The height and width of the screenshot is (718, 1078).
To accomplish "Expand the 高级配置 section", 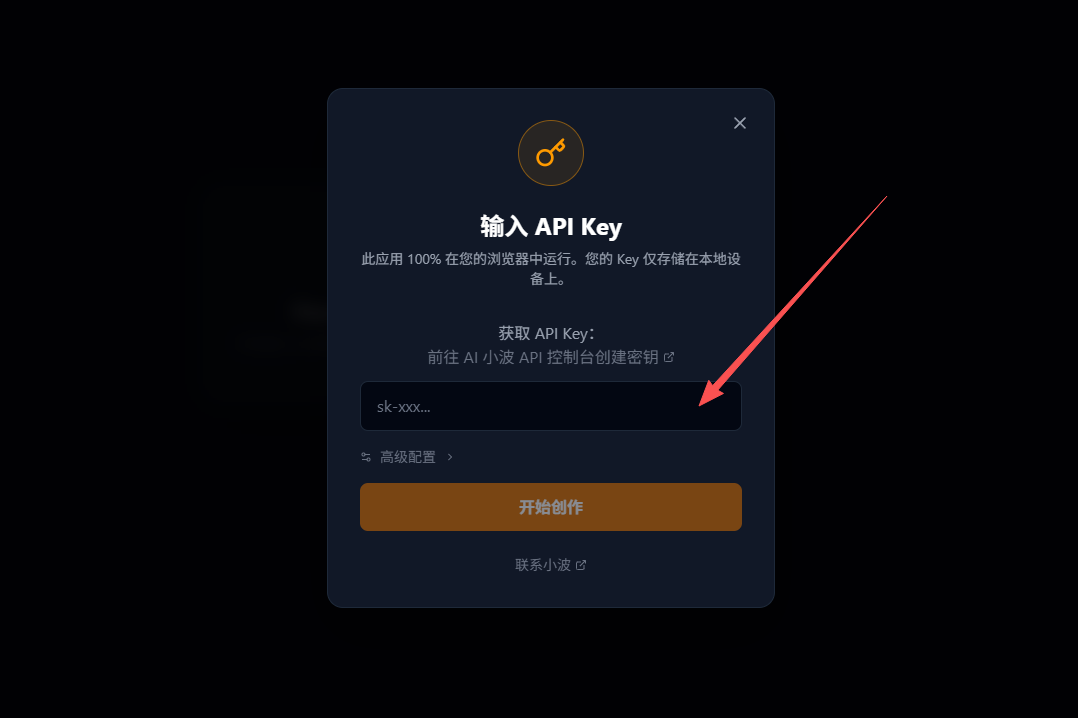I will (x=407, y=457).
